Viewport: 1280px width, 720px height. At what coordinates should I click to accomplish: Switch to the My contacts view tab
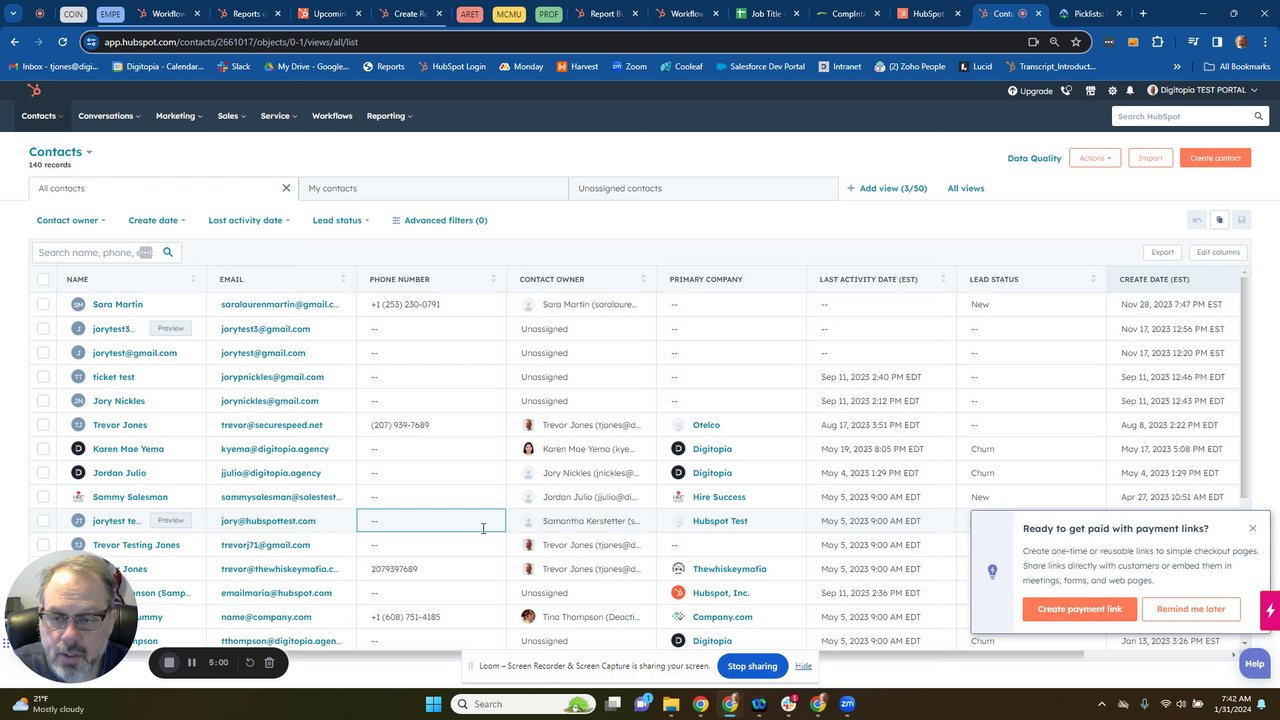point(433,188)
